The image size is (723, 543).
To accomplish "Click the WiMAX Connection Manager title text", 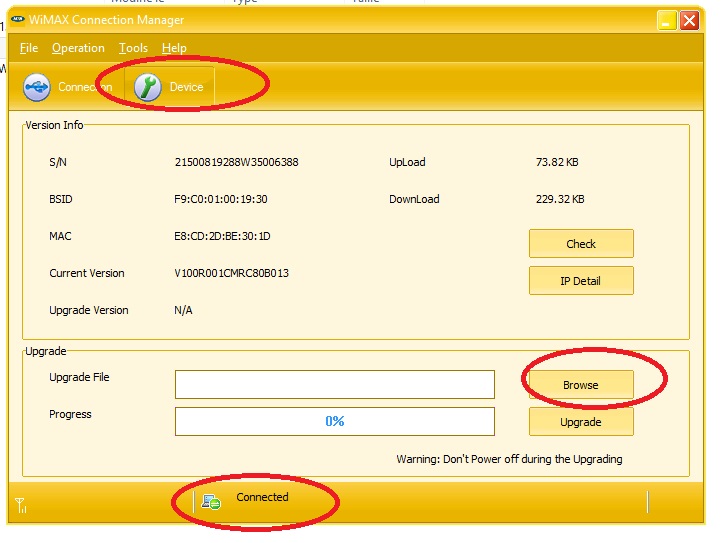I will pos(107,20).
